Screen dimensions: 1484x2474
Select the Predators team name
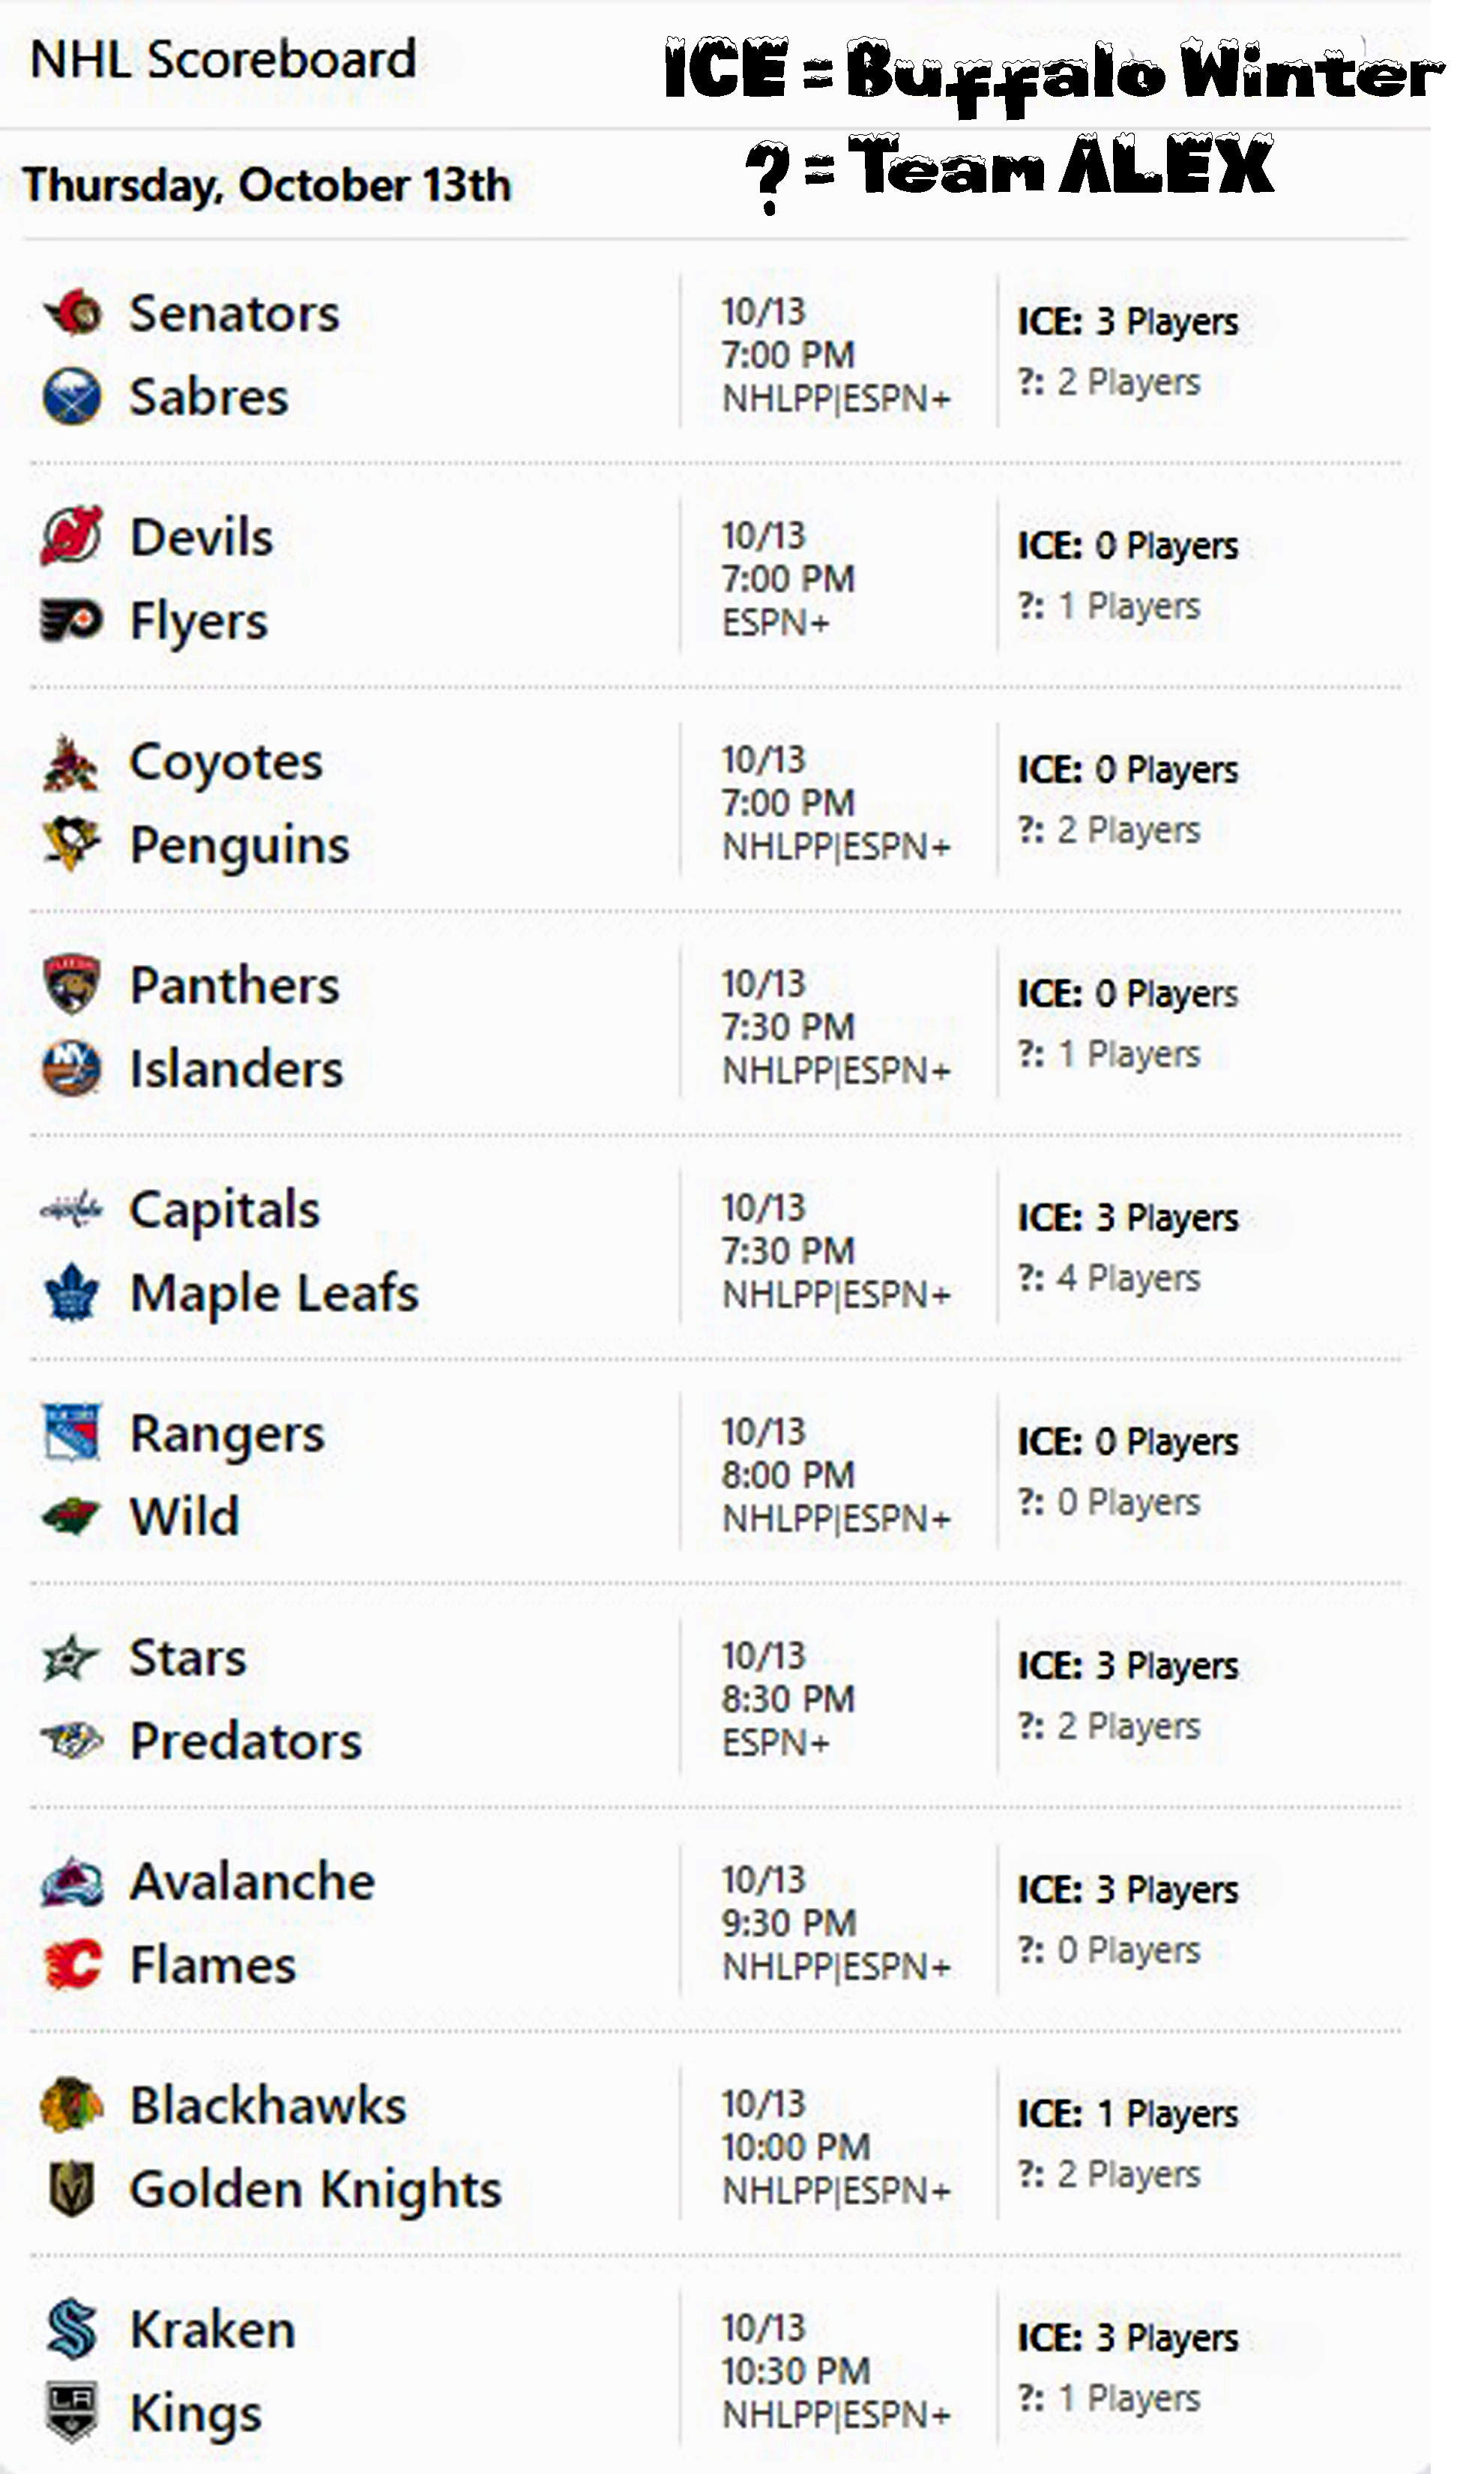point(246,1741)
